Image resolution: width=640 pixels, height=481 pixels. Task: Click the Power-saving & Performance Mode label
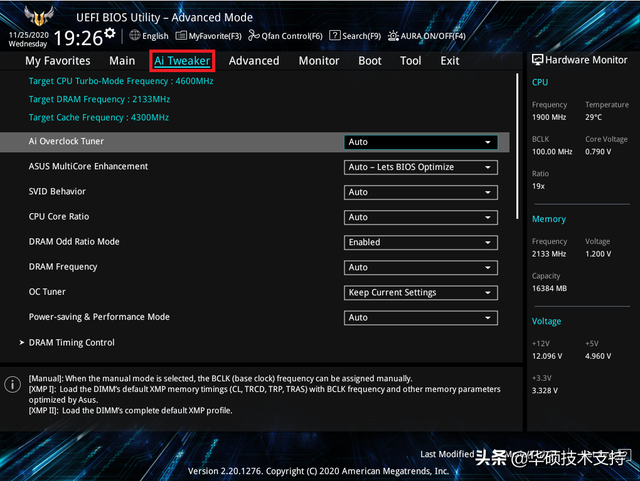pyautogui.click(x=99, y=317)
